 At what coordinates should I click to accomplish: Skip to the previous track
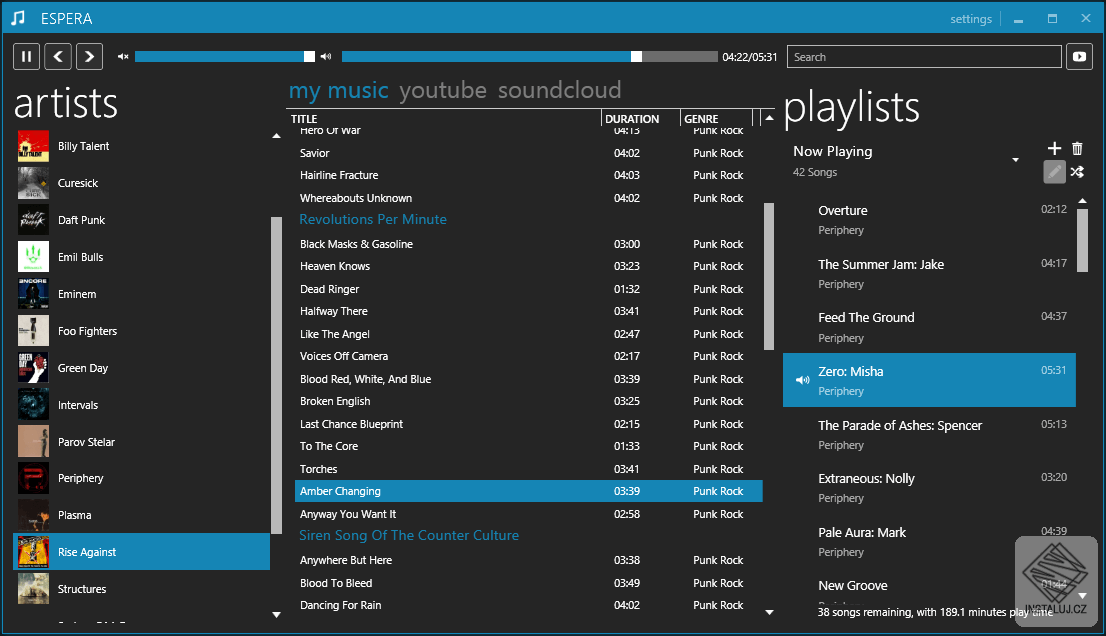pyautogui.click(x=58, y=57)
